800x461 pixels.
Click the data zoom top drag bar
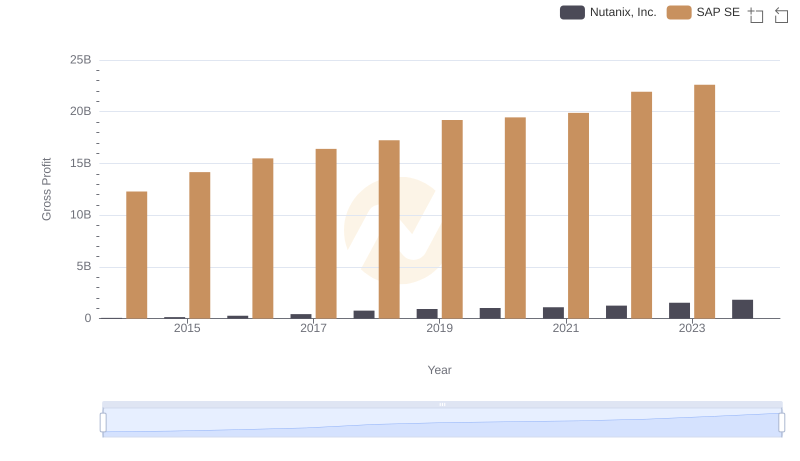coord(442,404)
